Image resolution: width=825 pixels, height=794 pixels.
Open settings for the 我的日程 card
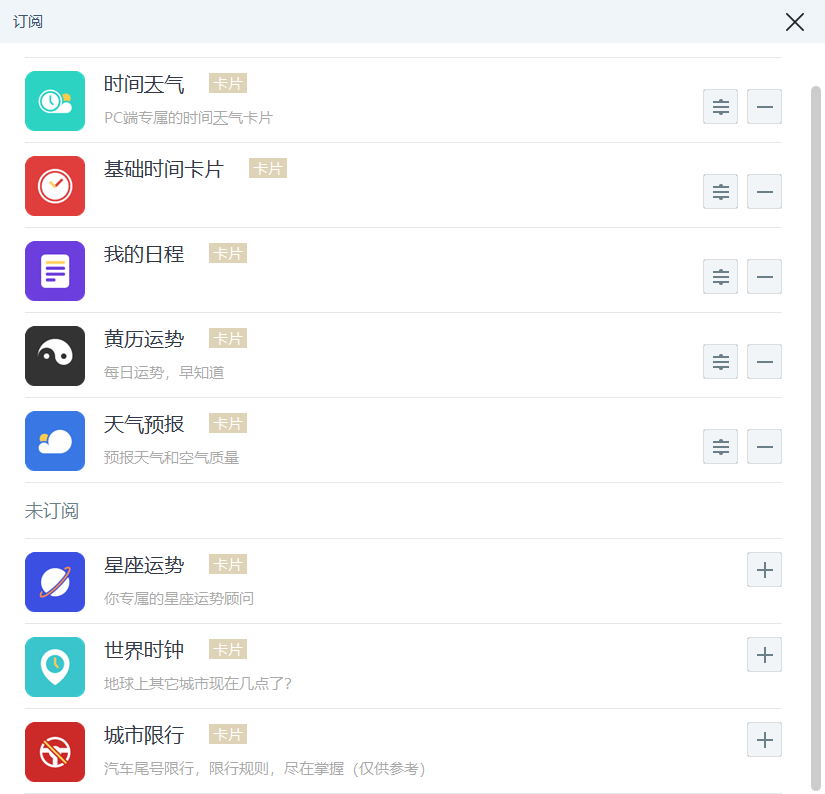720,276
